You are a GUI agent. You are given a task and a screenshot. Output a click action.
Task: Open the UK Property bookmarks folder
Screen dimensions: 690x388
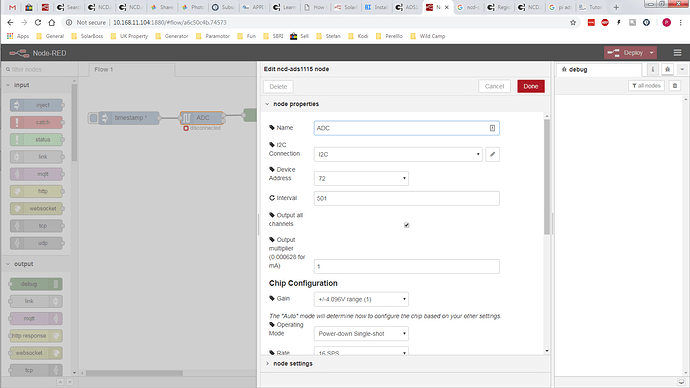(x=129, y=36)
